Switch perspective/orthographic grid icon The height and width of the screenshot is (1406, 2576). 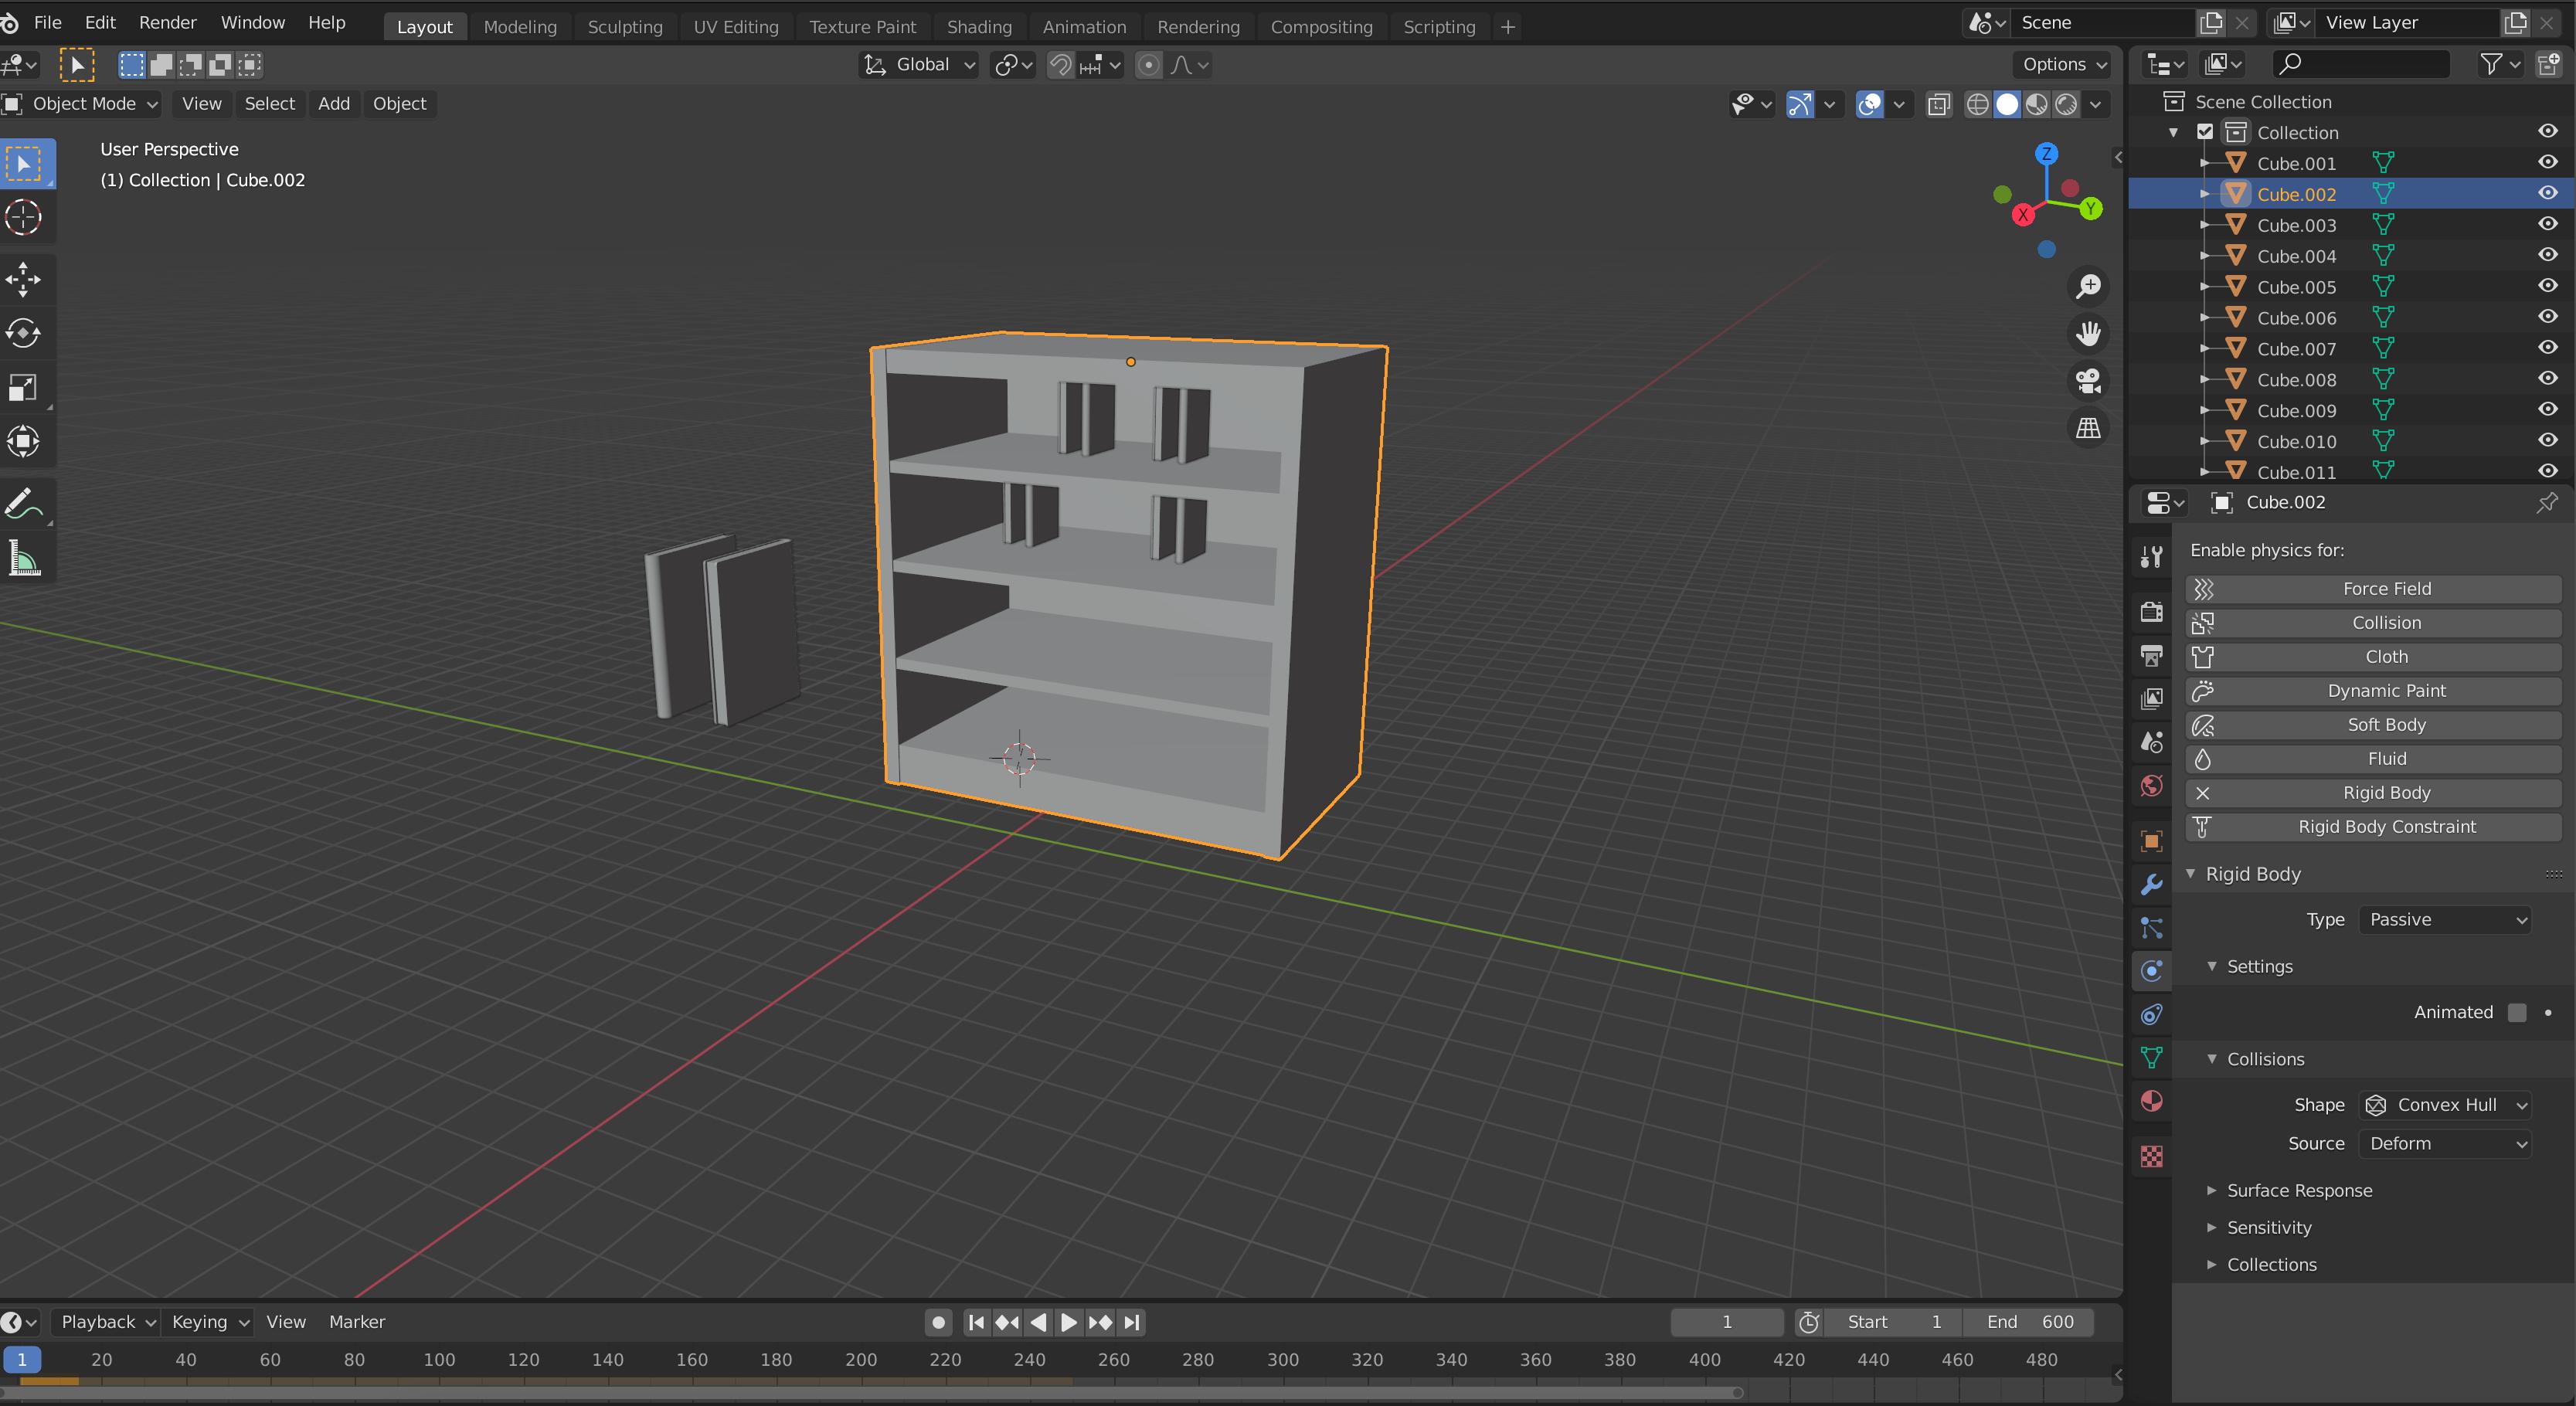coord(2088,428)
